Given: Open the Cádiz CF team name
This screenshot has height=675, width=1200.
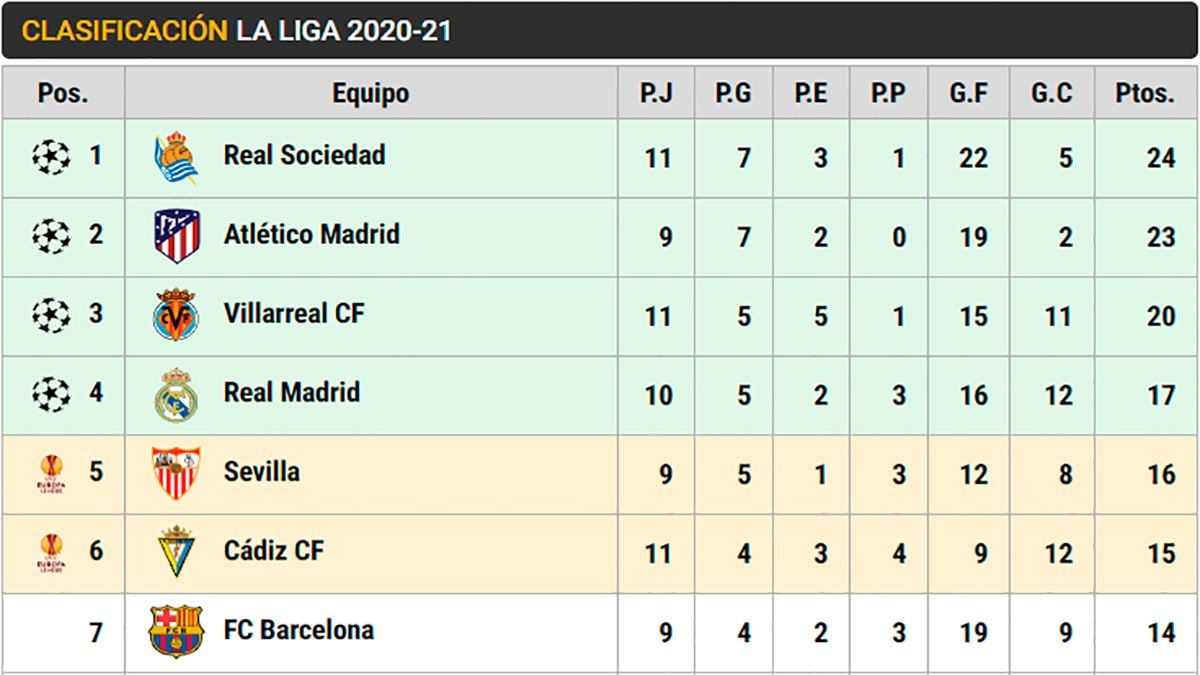Looking at the screenshot, I should pyautogui.click(x=274, y=551).
